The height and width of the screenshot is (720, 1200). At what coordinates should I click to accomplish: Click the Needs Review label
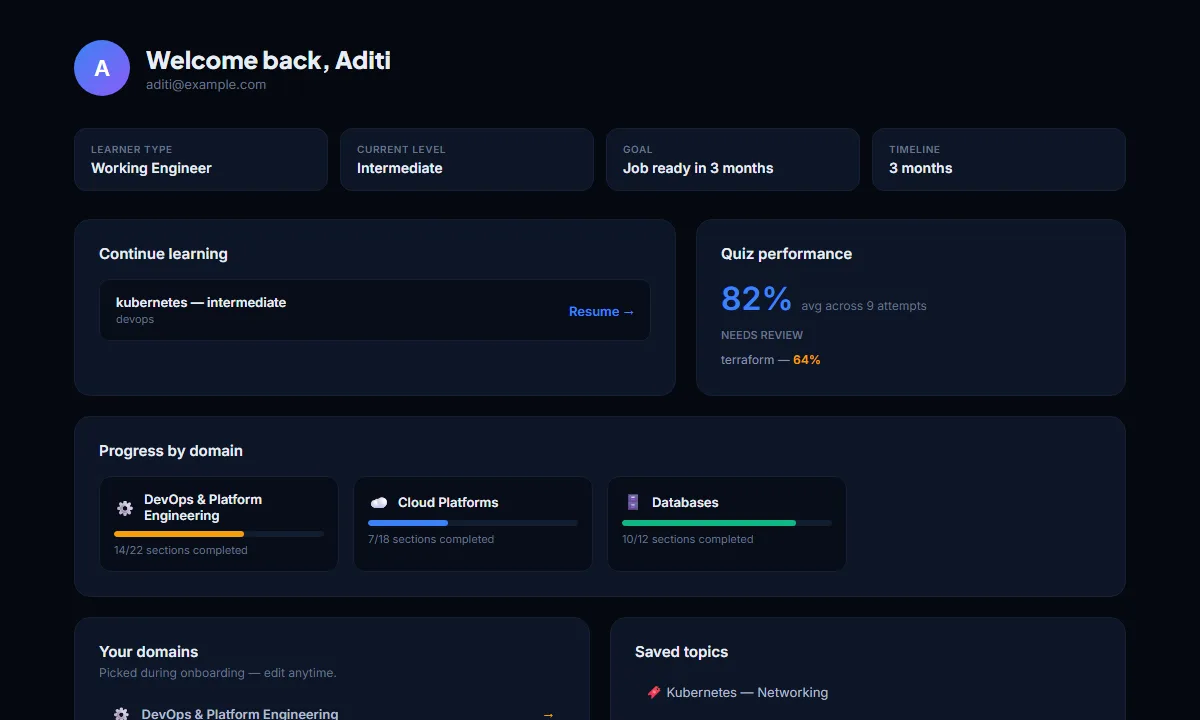pyautogui.click(x=762, y=335)
